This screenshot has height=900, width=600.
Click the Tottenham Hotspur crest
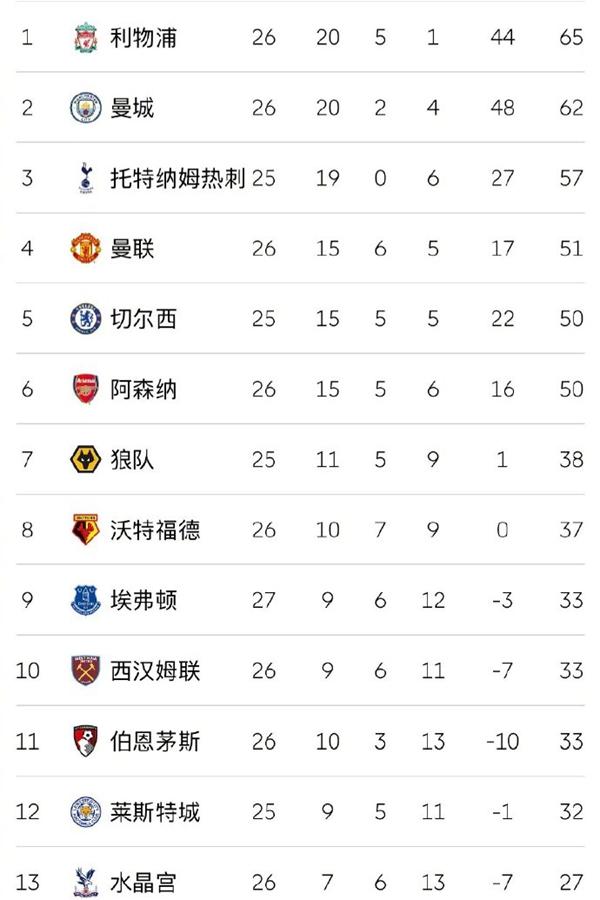(x=86, y=178)
